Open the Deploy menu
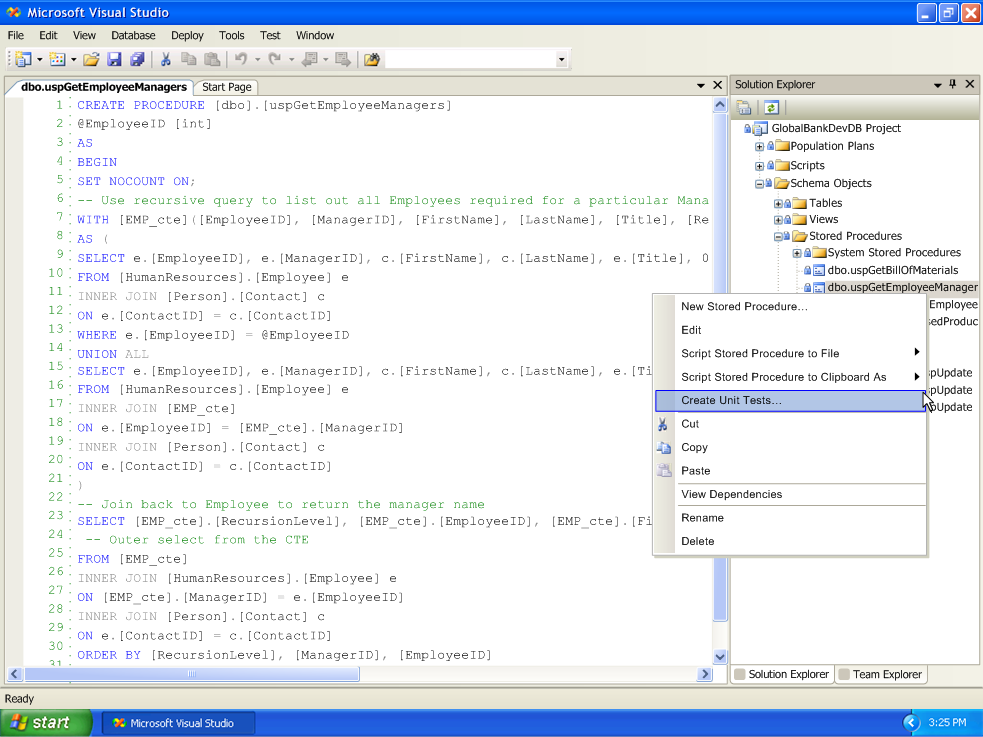This screenshot has height=737, width=983. [x=187, y=36]
